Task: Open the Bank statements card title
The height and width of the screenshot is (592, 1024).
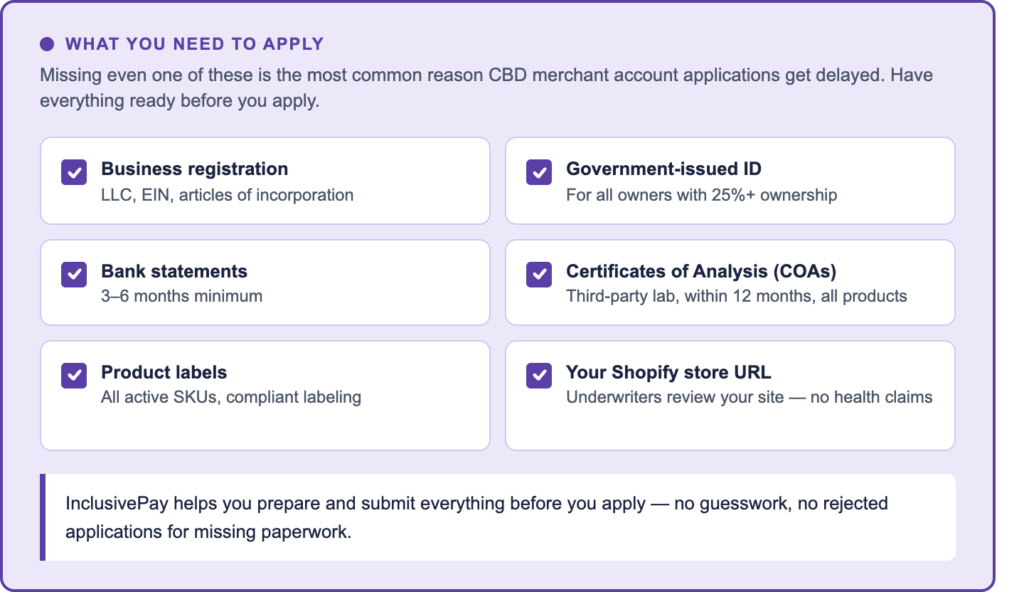Action: (174, 271)
